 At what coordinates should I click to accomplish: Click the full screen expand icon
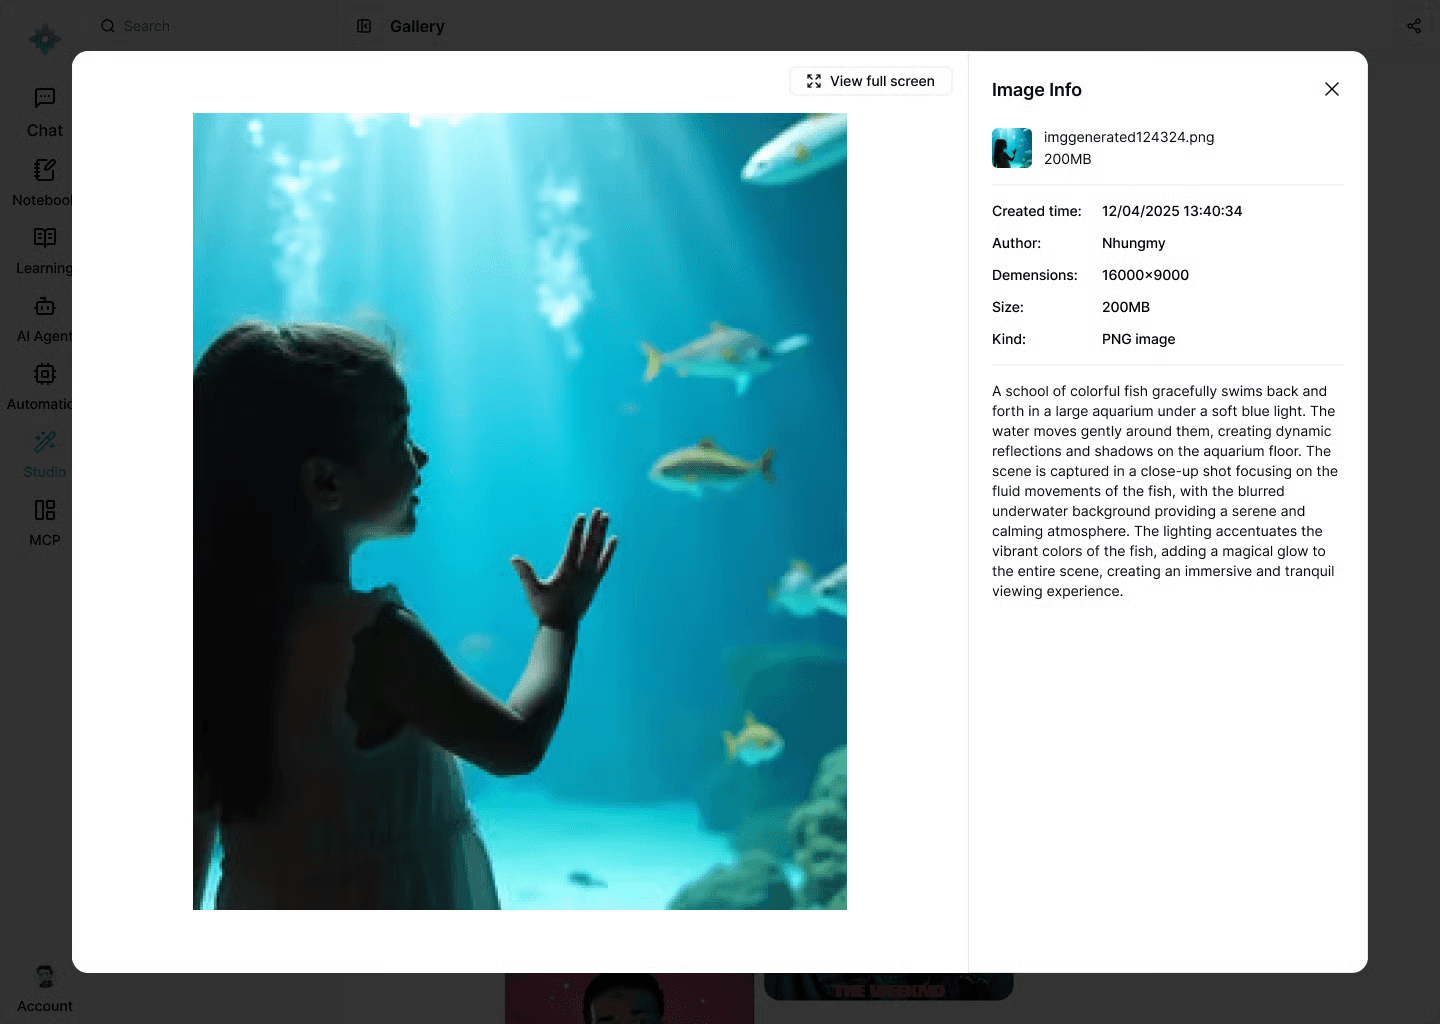814,81
